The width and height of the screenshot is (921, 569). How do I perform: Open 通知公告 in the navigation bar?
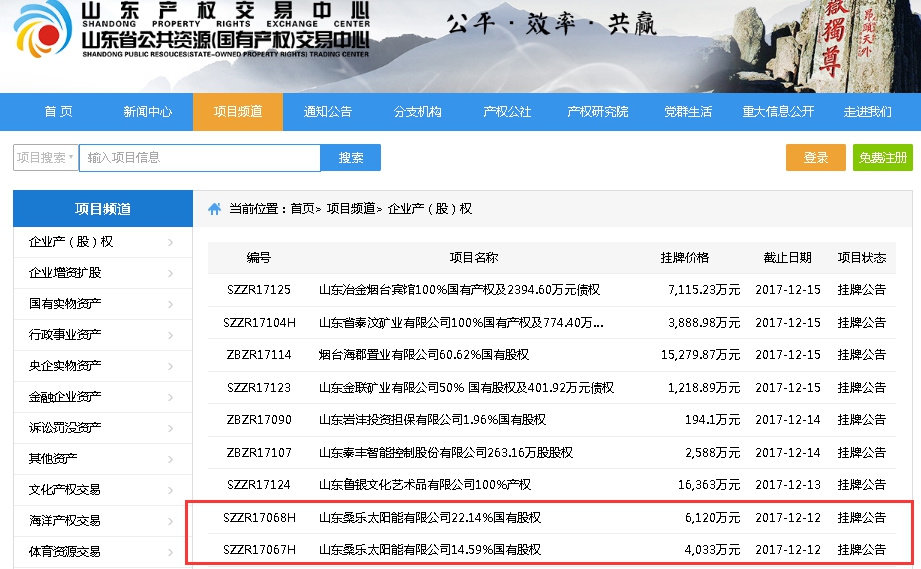pos(328,112)
